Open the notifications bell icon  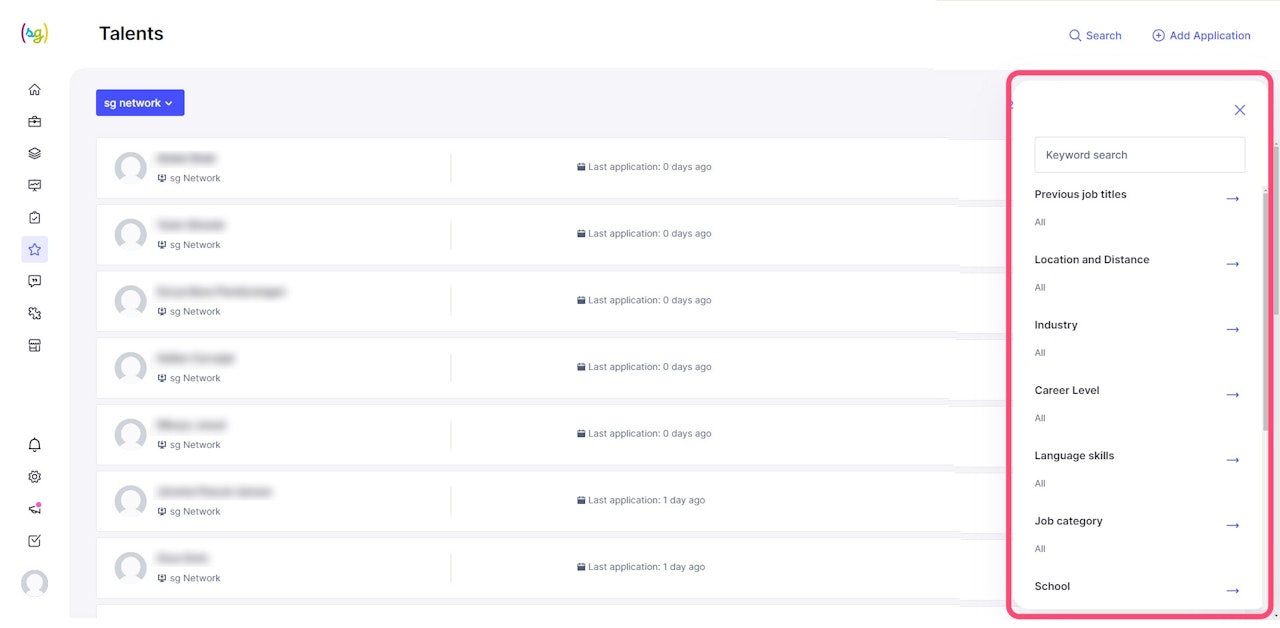coord(35,445)
